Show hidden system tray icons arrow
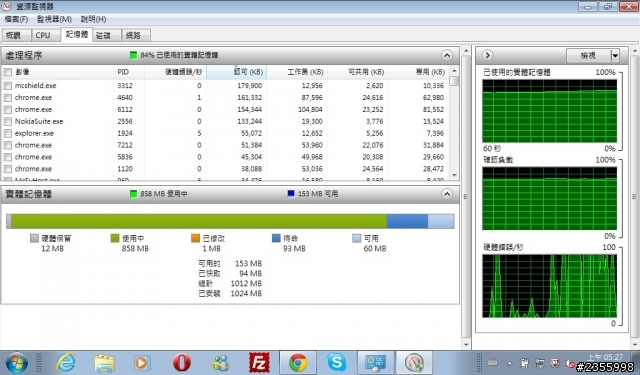 (509, 363)
